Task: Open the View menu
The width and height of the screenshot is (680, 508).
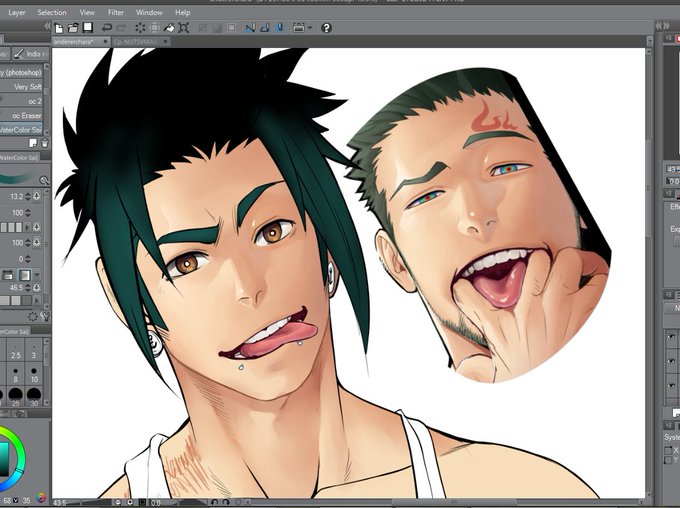Action: coord(87,13)
